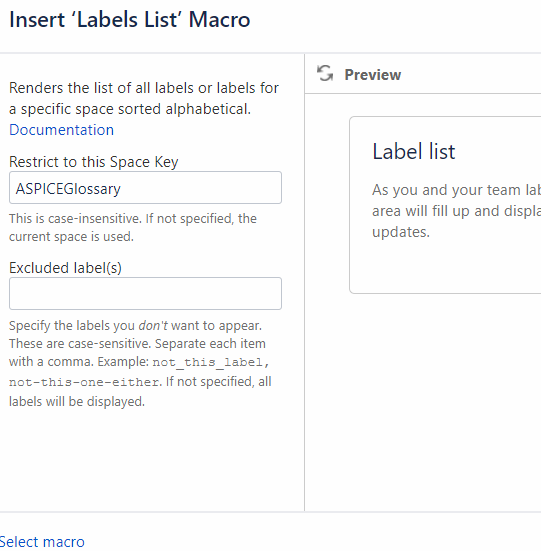The image size is (541, 551).
Task: Click the not_this_label example code text
Action: tap(211, 362)
